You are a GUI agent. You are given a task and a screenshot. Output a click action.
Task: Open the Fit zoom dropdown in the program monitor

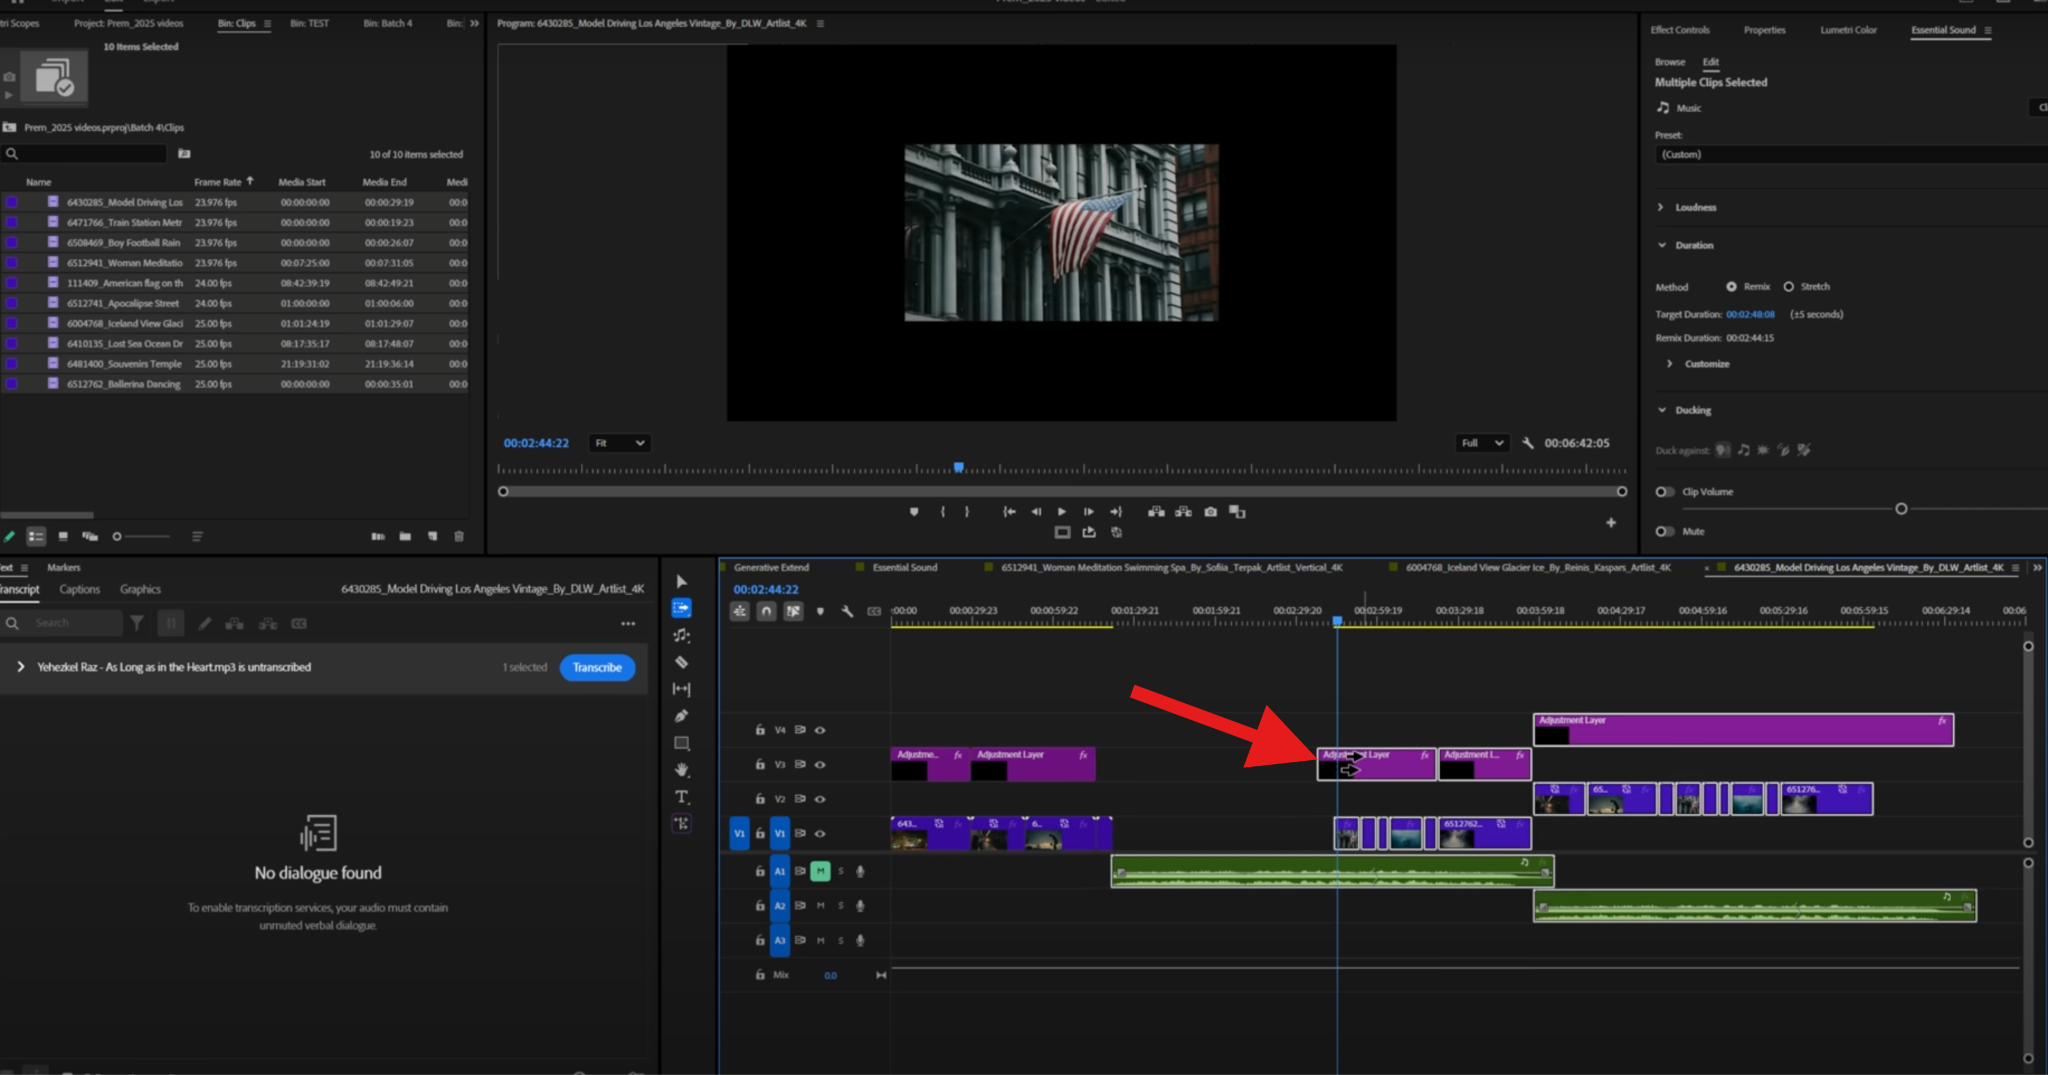coord(619,442)
